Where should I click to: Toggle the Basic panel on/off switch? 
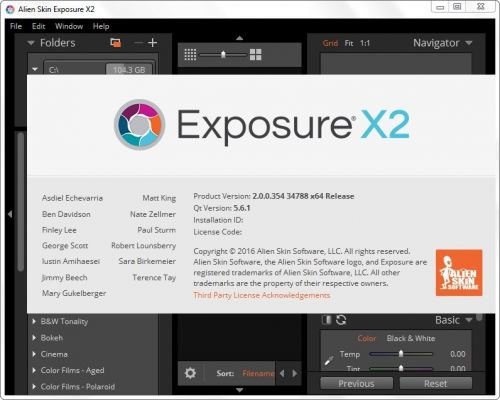point(327,320)
